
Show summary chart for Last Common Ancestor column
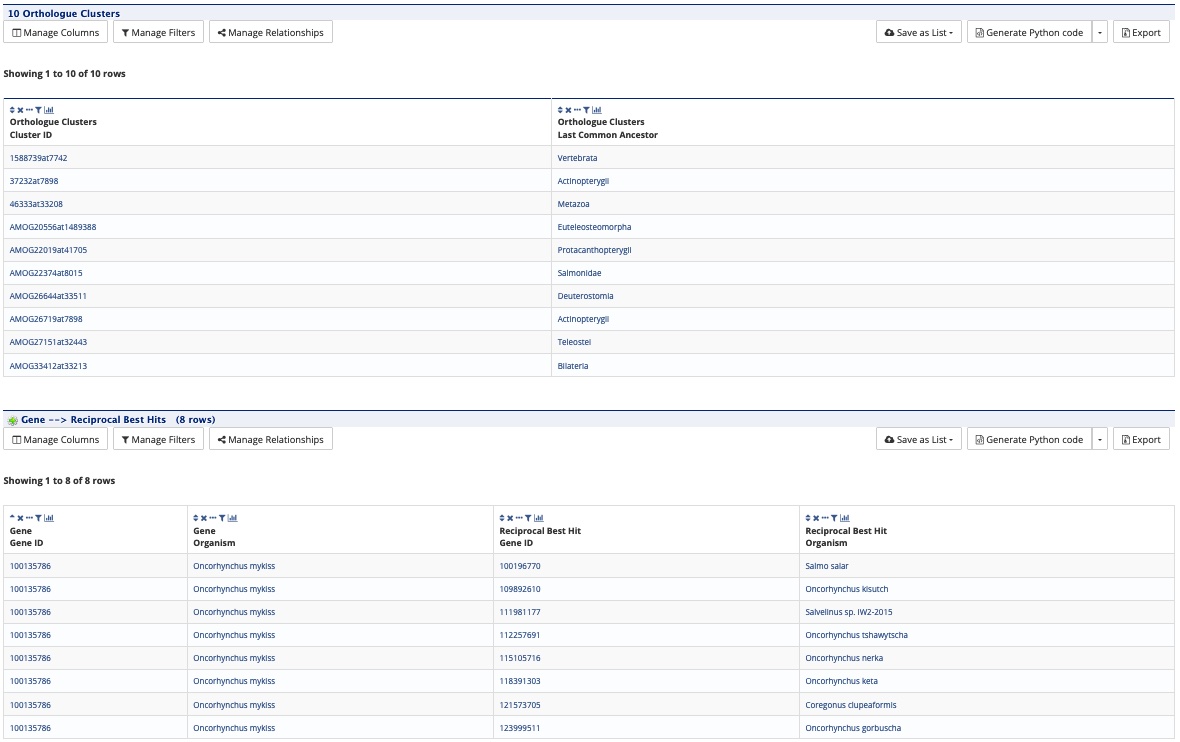click(597, 110)
